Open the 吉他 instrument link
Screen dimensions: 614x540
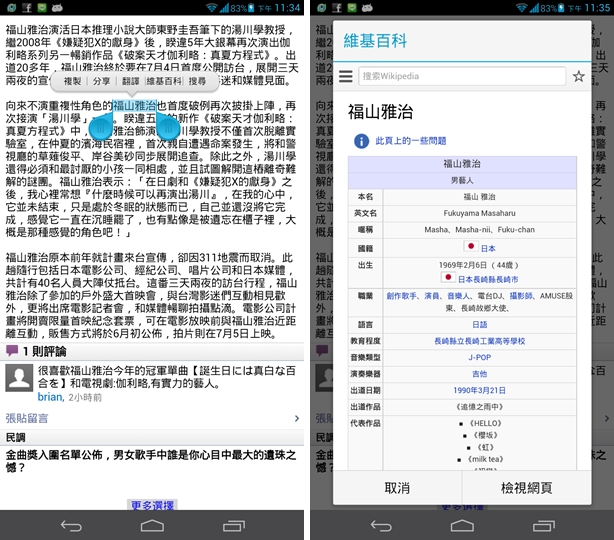tap(480, 374)
